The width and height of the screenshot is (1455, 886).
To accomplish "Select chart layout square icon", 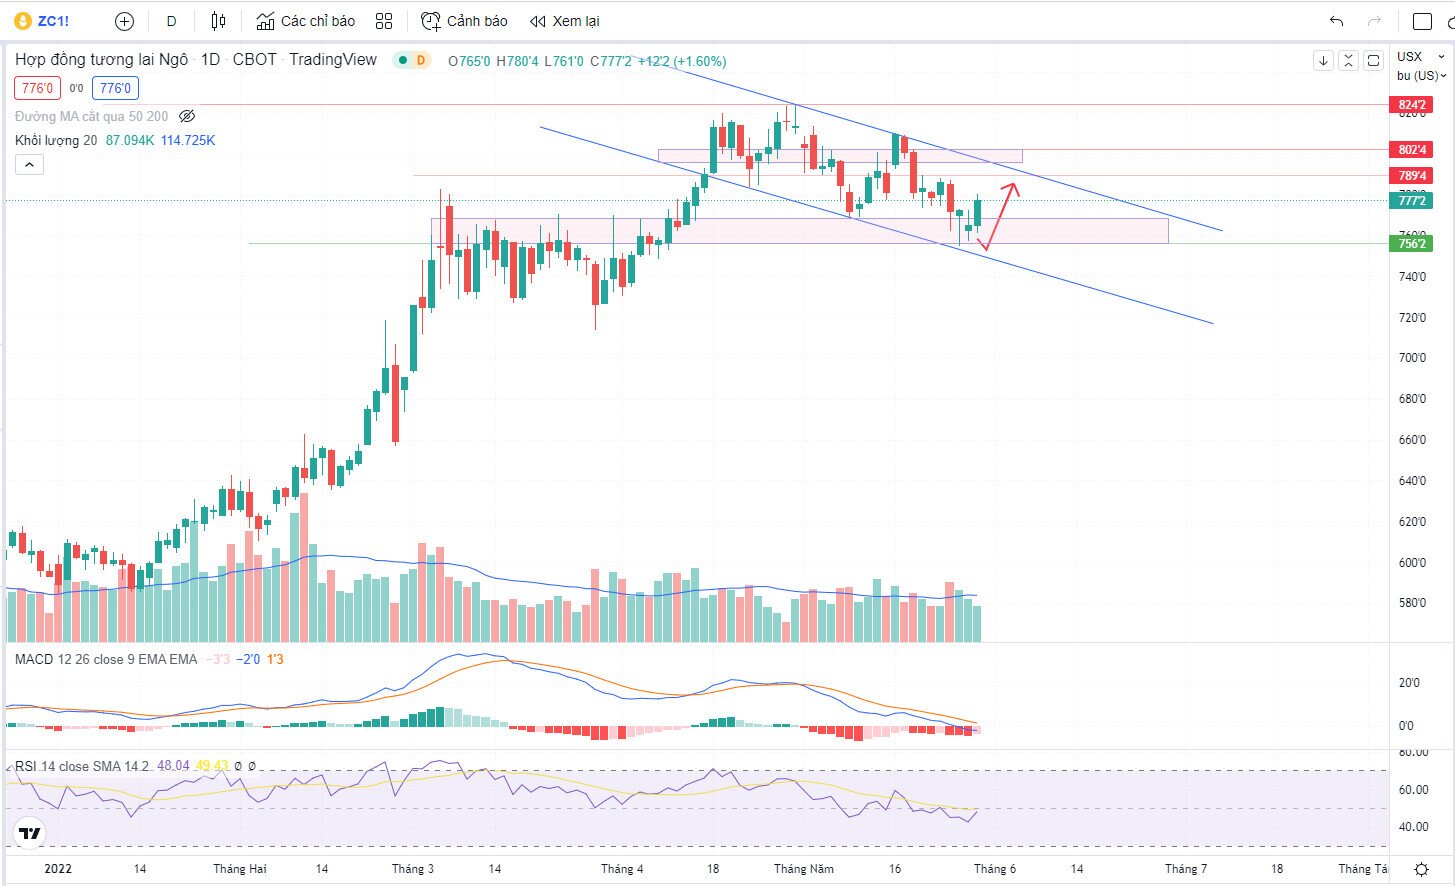I will [x=1422, y=21].
